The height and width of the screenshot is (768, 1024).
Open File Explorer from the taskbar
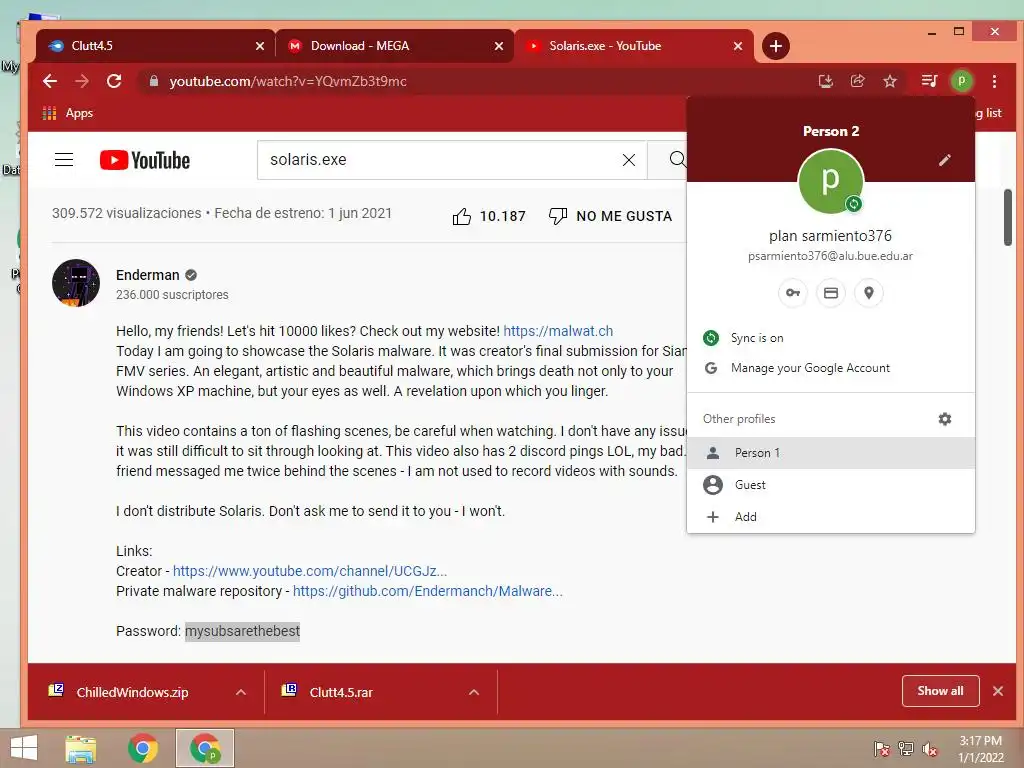coord(81,748)
